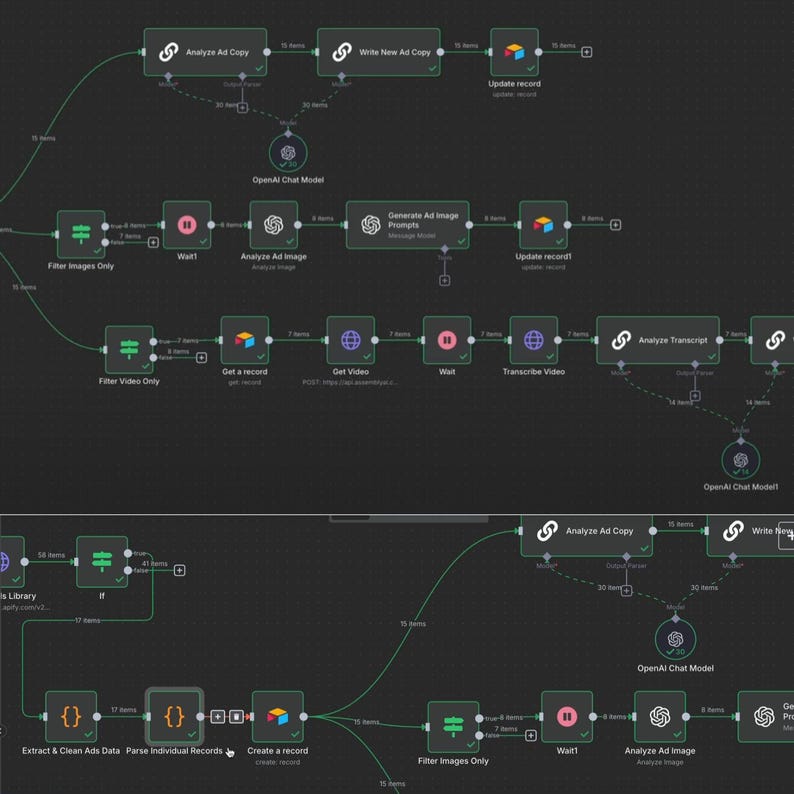Select Filter Images Only node in upper canvas
The width and height of the screenshot is (794, 794).
tap(81, 234)
